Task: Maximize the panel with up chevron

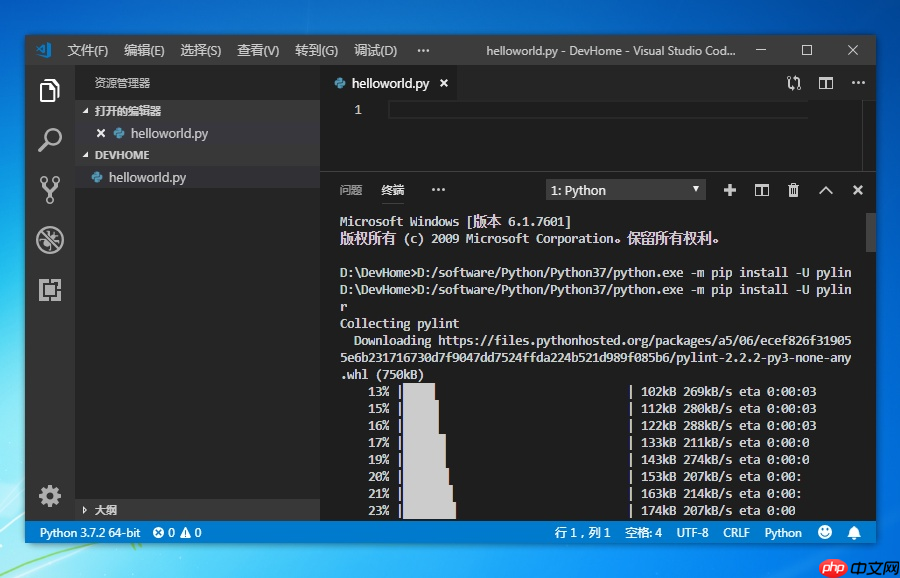Action: 825,190
